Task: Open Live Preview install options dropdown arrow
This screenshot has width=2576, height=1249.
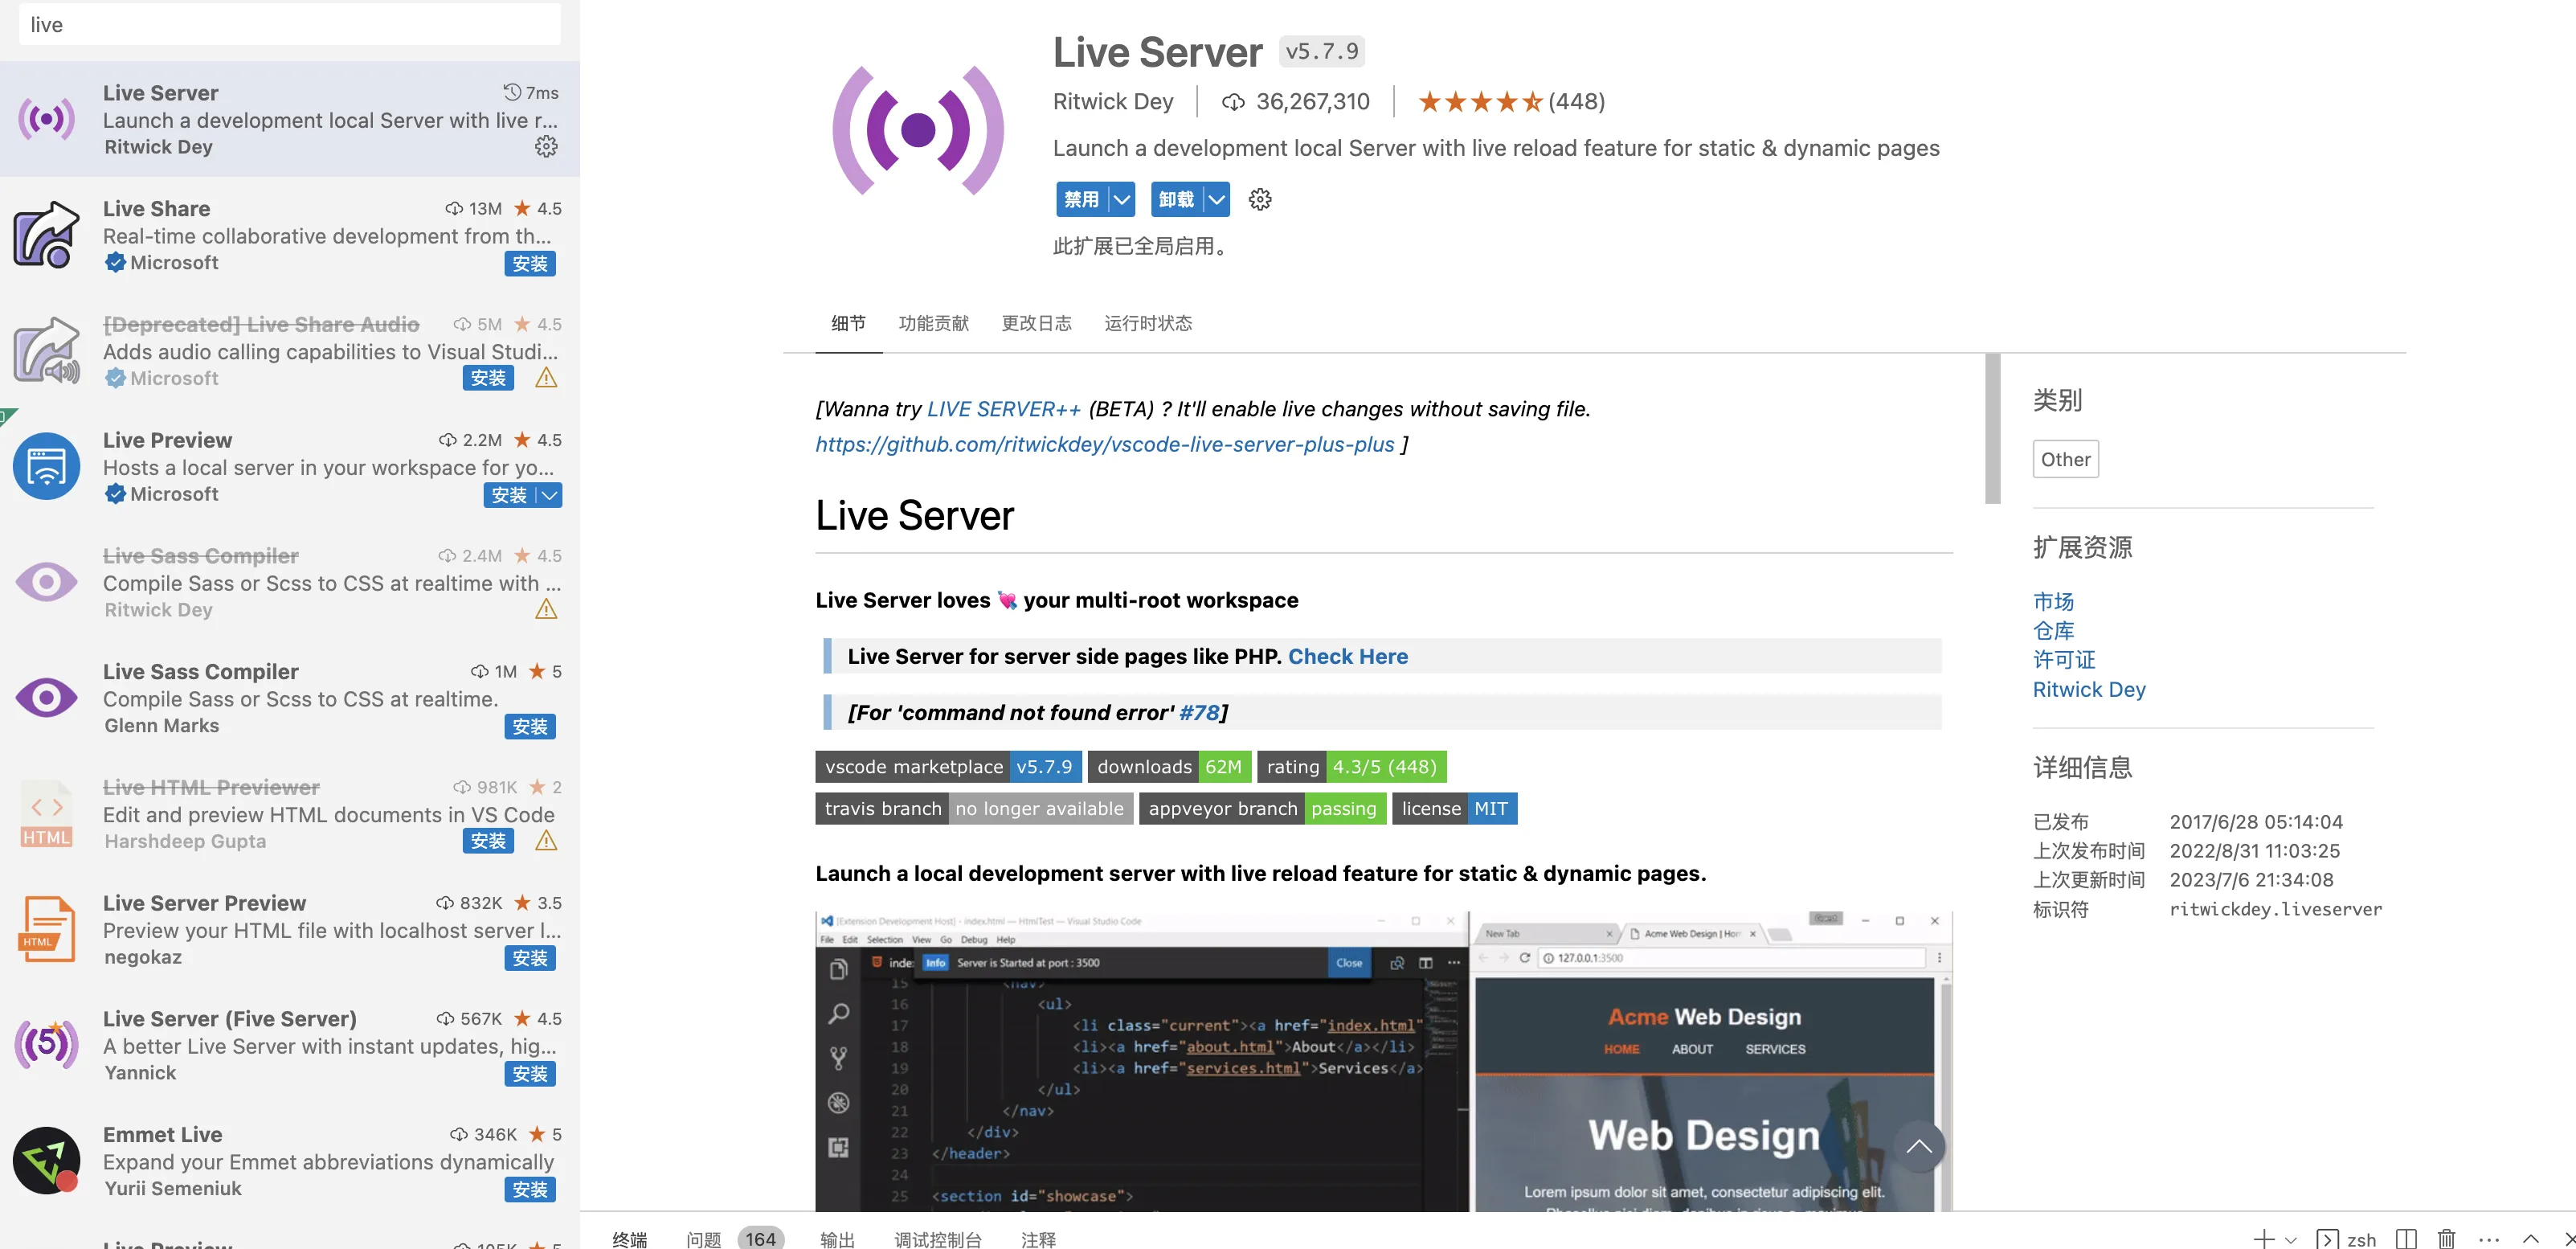Action: point(549,495)
